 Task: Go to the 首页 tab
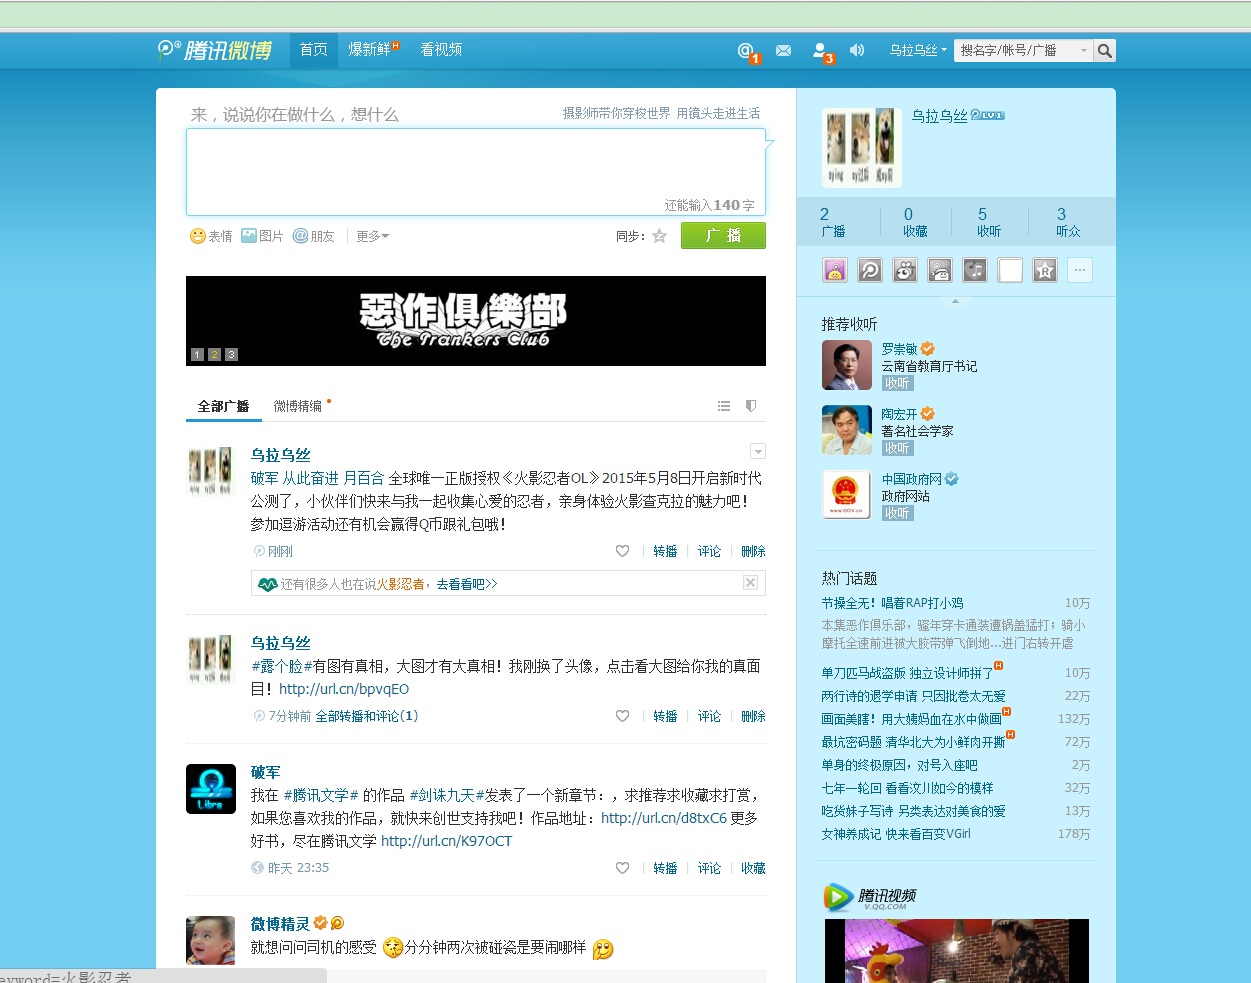tap(314, 50)
